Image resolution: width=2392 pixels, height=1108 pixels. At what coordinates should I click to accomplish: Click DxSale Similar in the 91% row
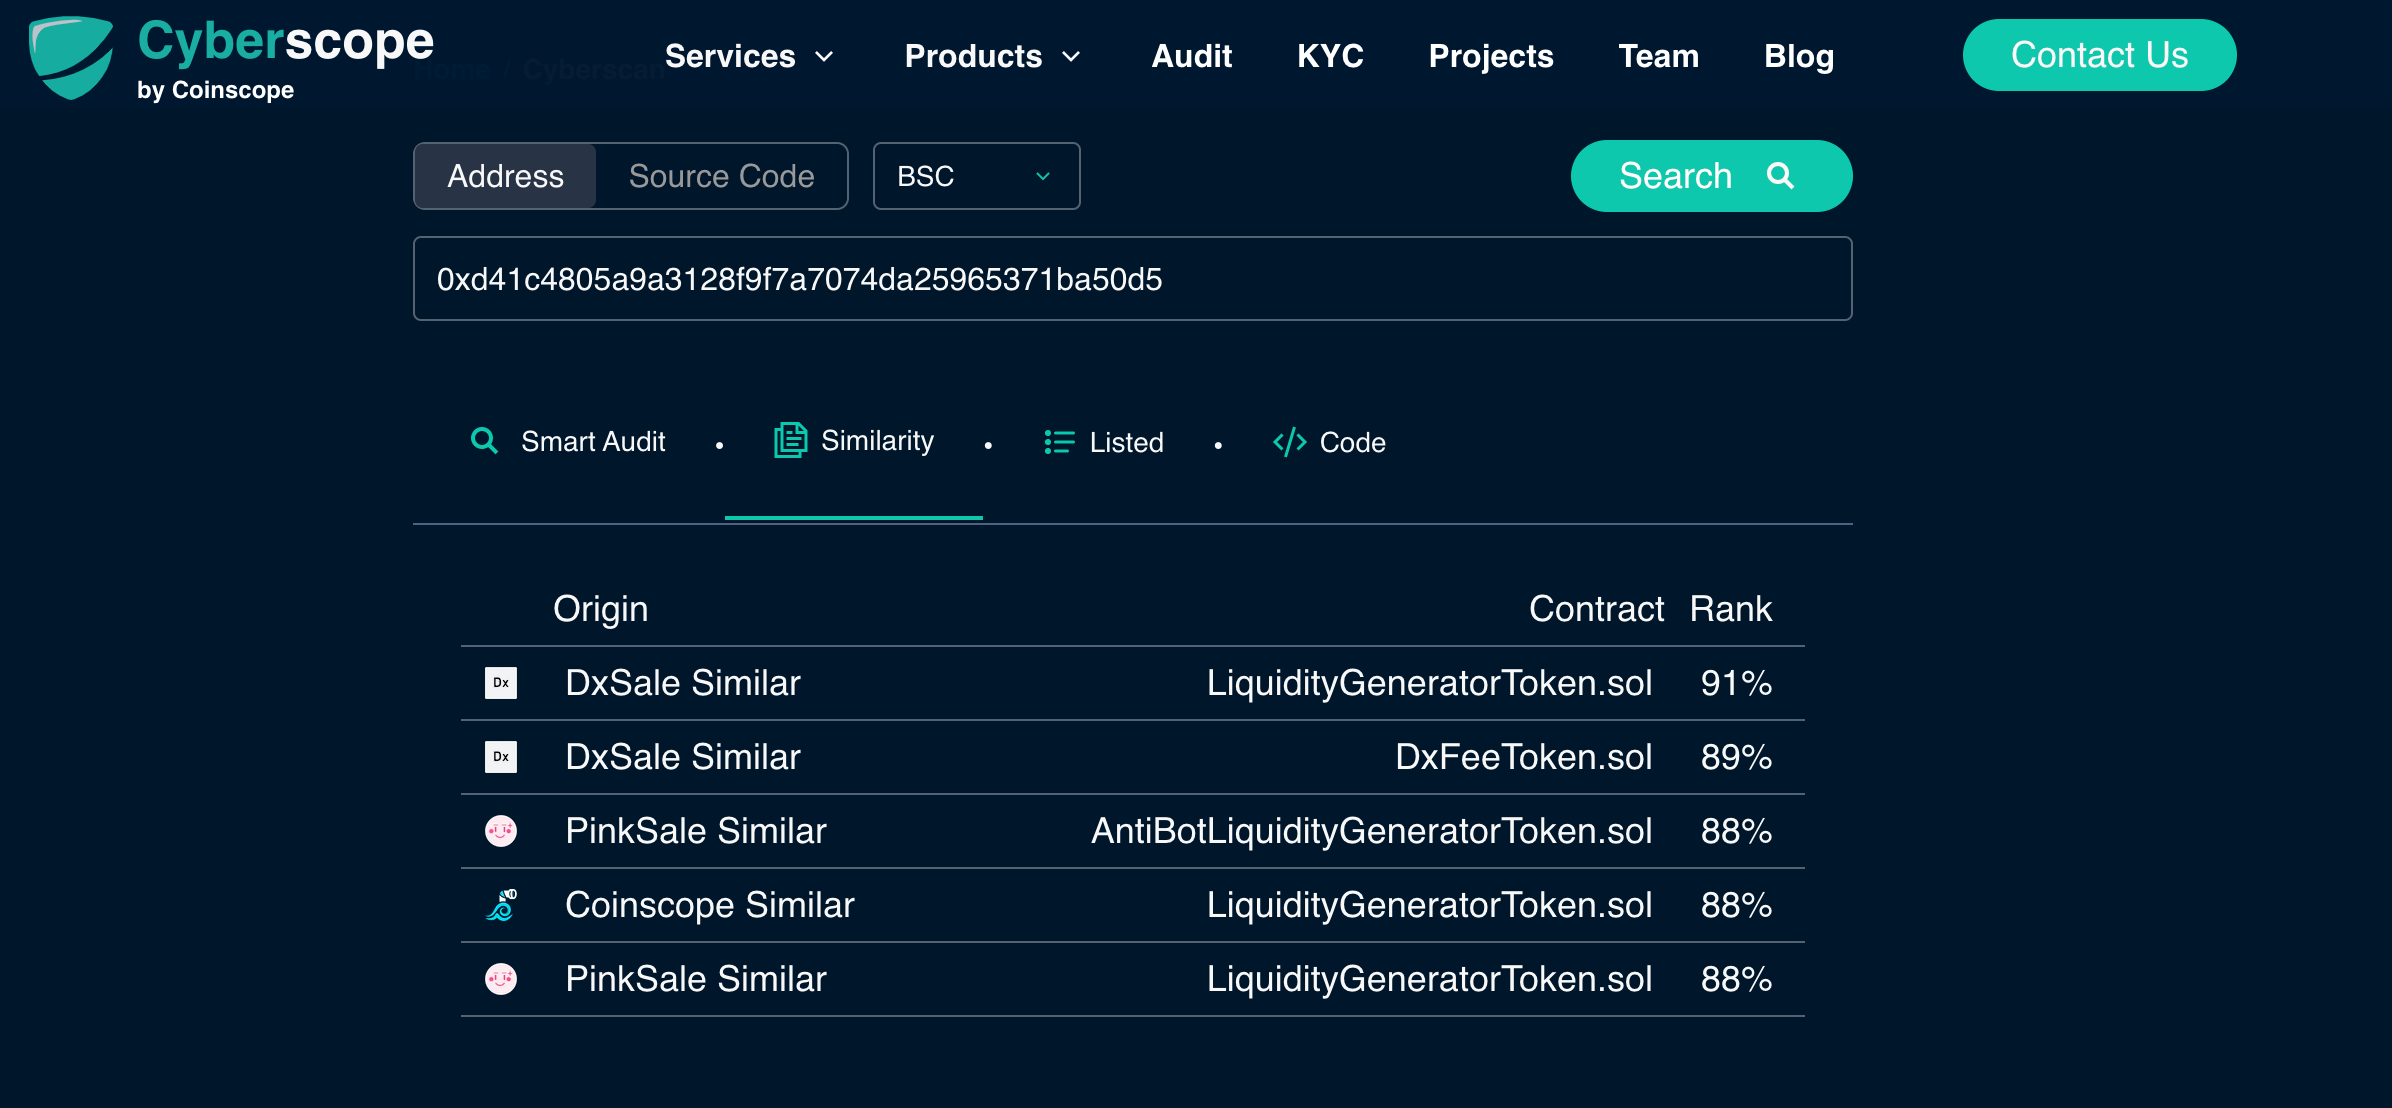pos(683,683)
